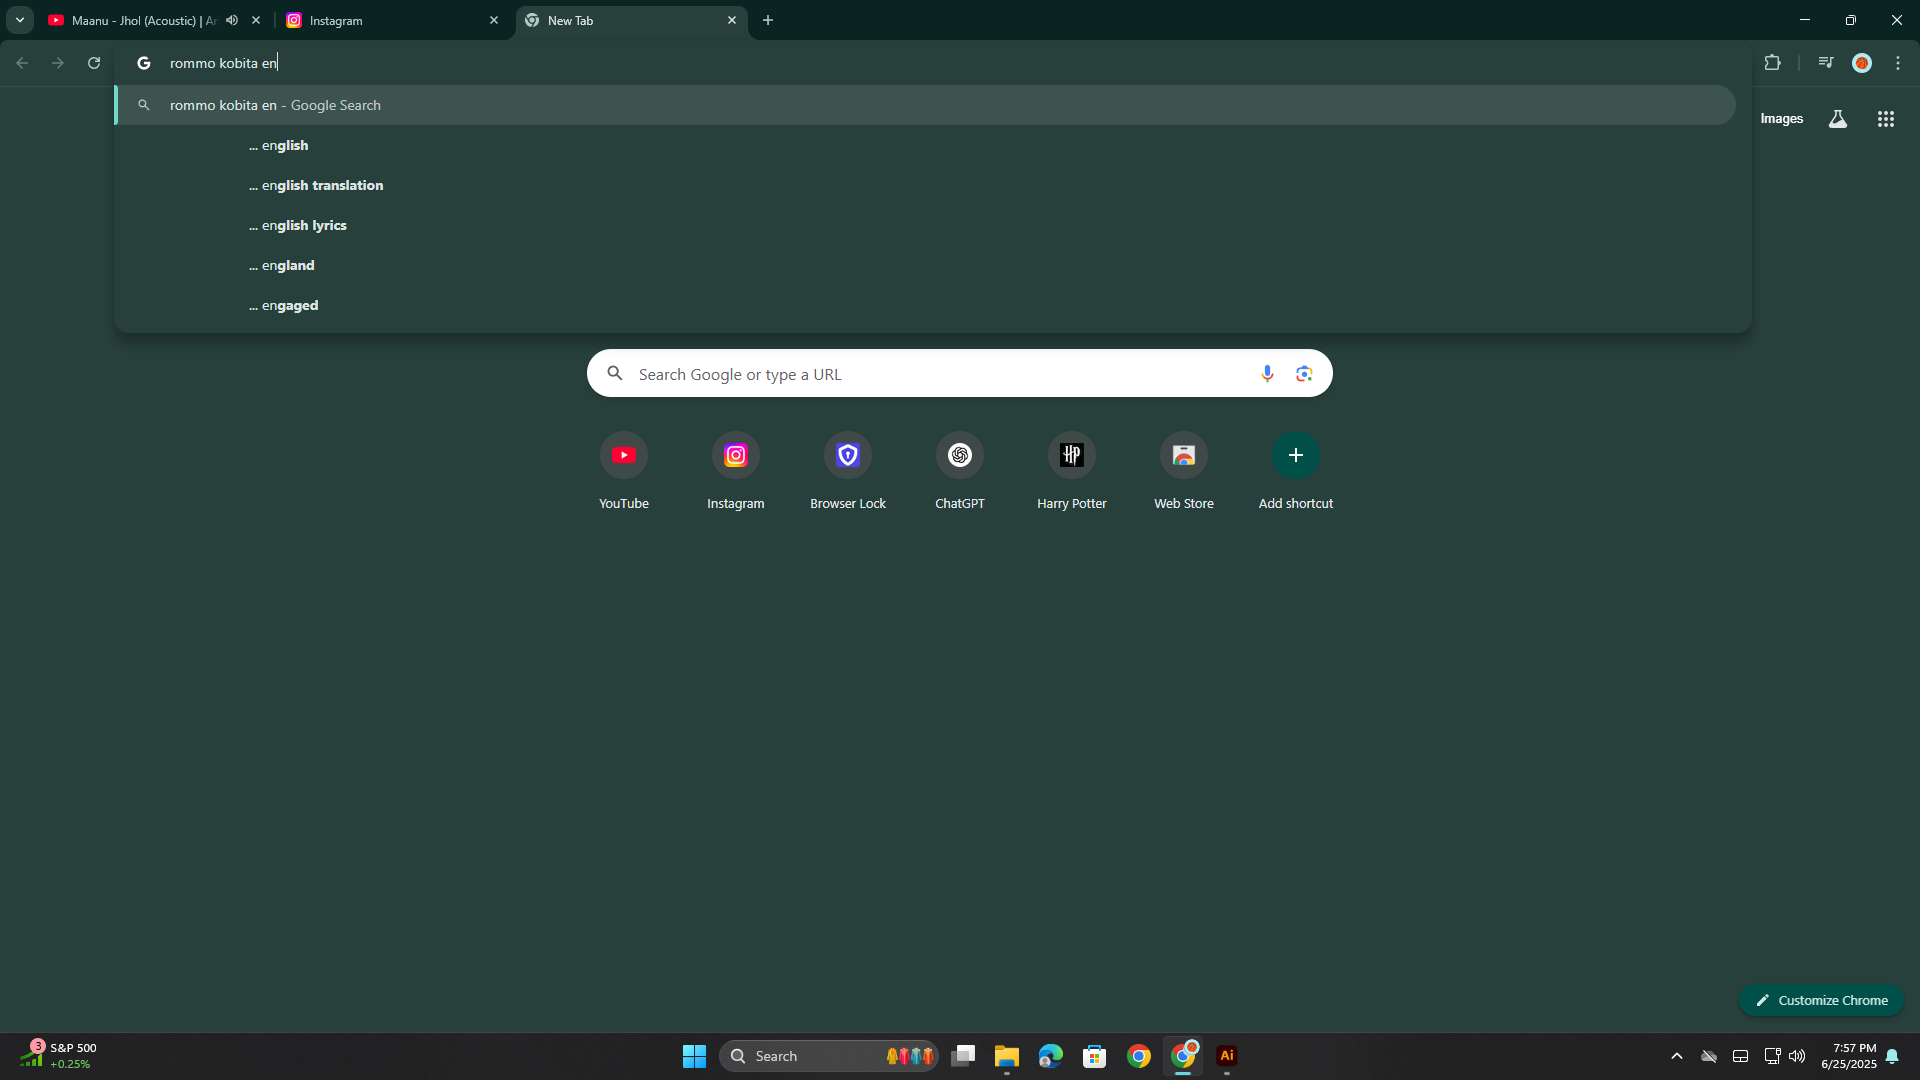The image size is (1920, 1080).
Task: Open the ChatGPT shortcut
Action: point(960,472)
